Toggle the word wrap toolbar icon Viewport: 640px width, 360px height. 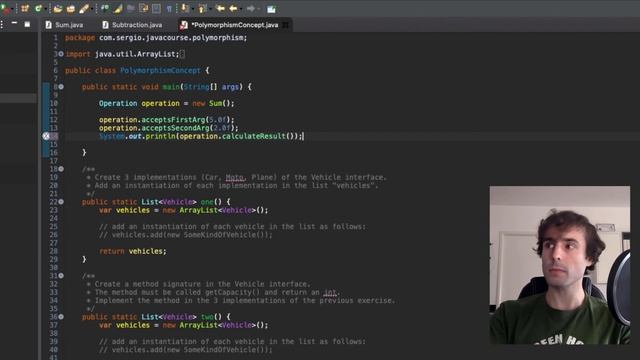point(105,8)
